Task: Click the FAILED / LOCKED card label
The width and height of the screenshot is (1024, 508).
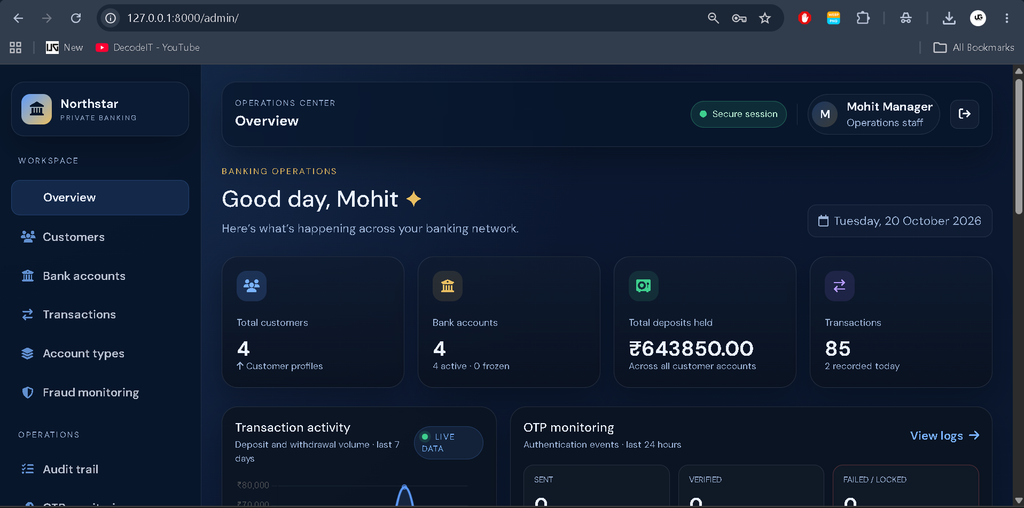Action: coord(874,479)
